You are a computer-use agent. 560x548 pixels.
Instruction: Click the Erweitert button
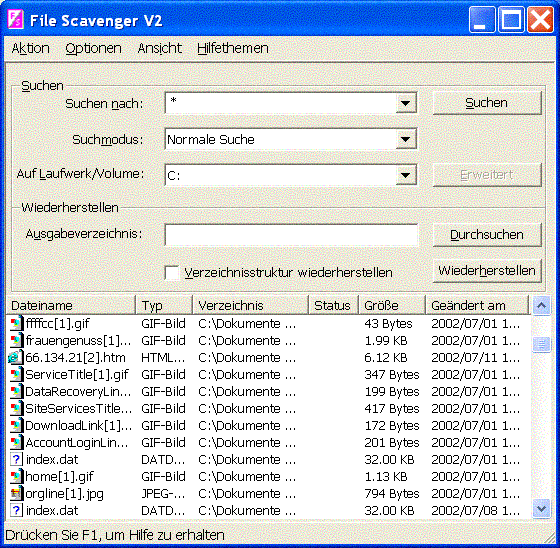coord(487,175)
